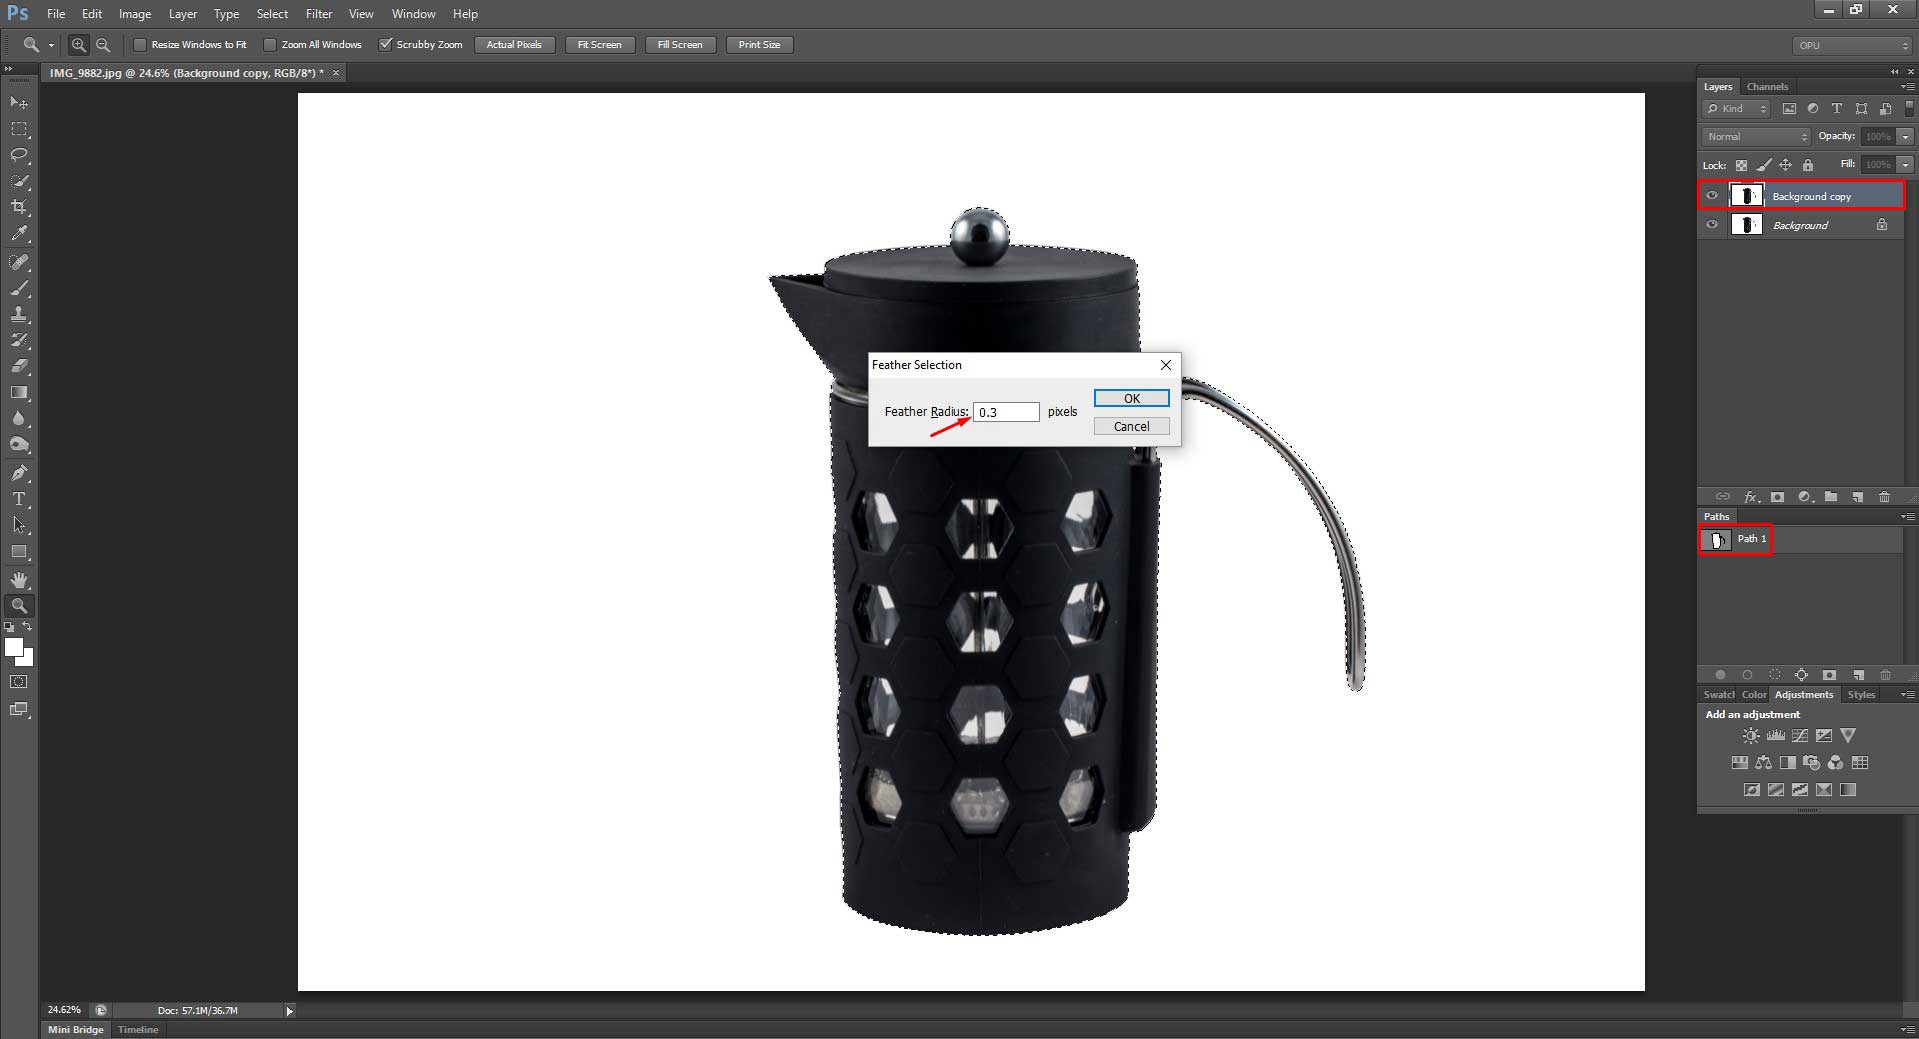Pick the Clone Stamp tool

tap(19, 315)
